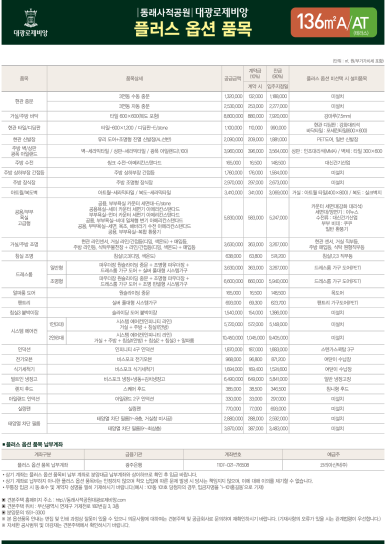386x544 pixels.
Task: Click the 대광로제비앙 crest logo at top left
Action: pyautogui.click(x=31, y=23)
